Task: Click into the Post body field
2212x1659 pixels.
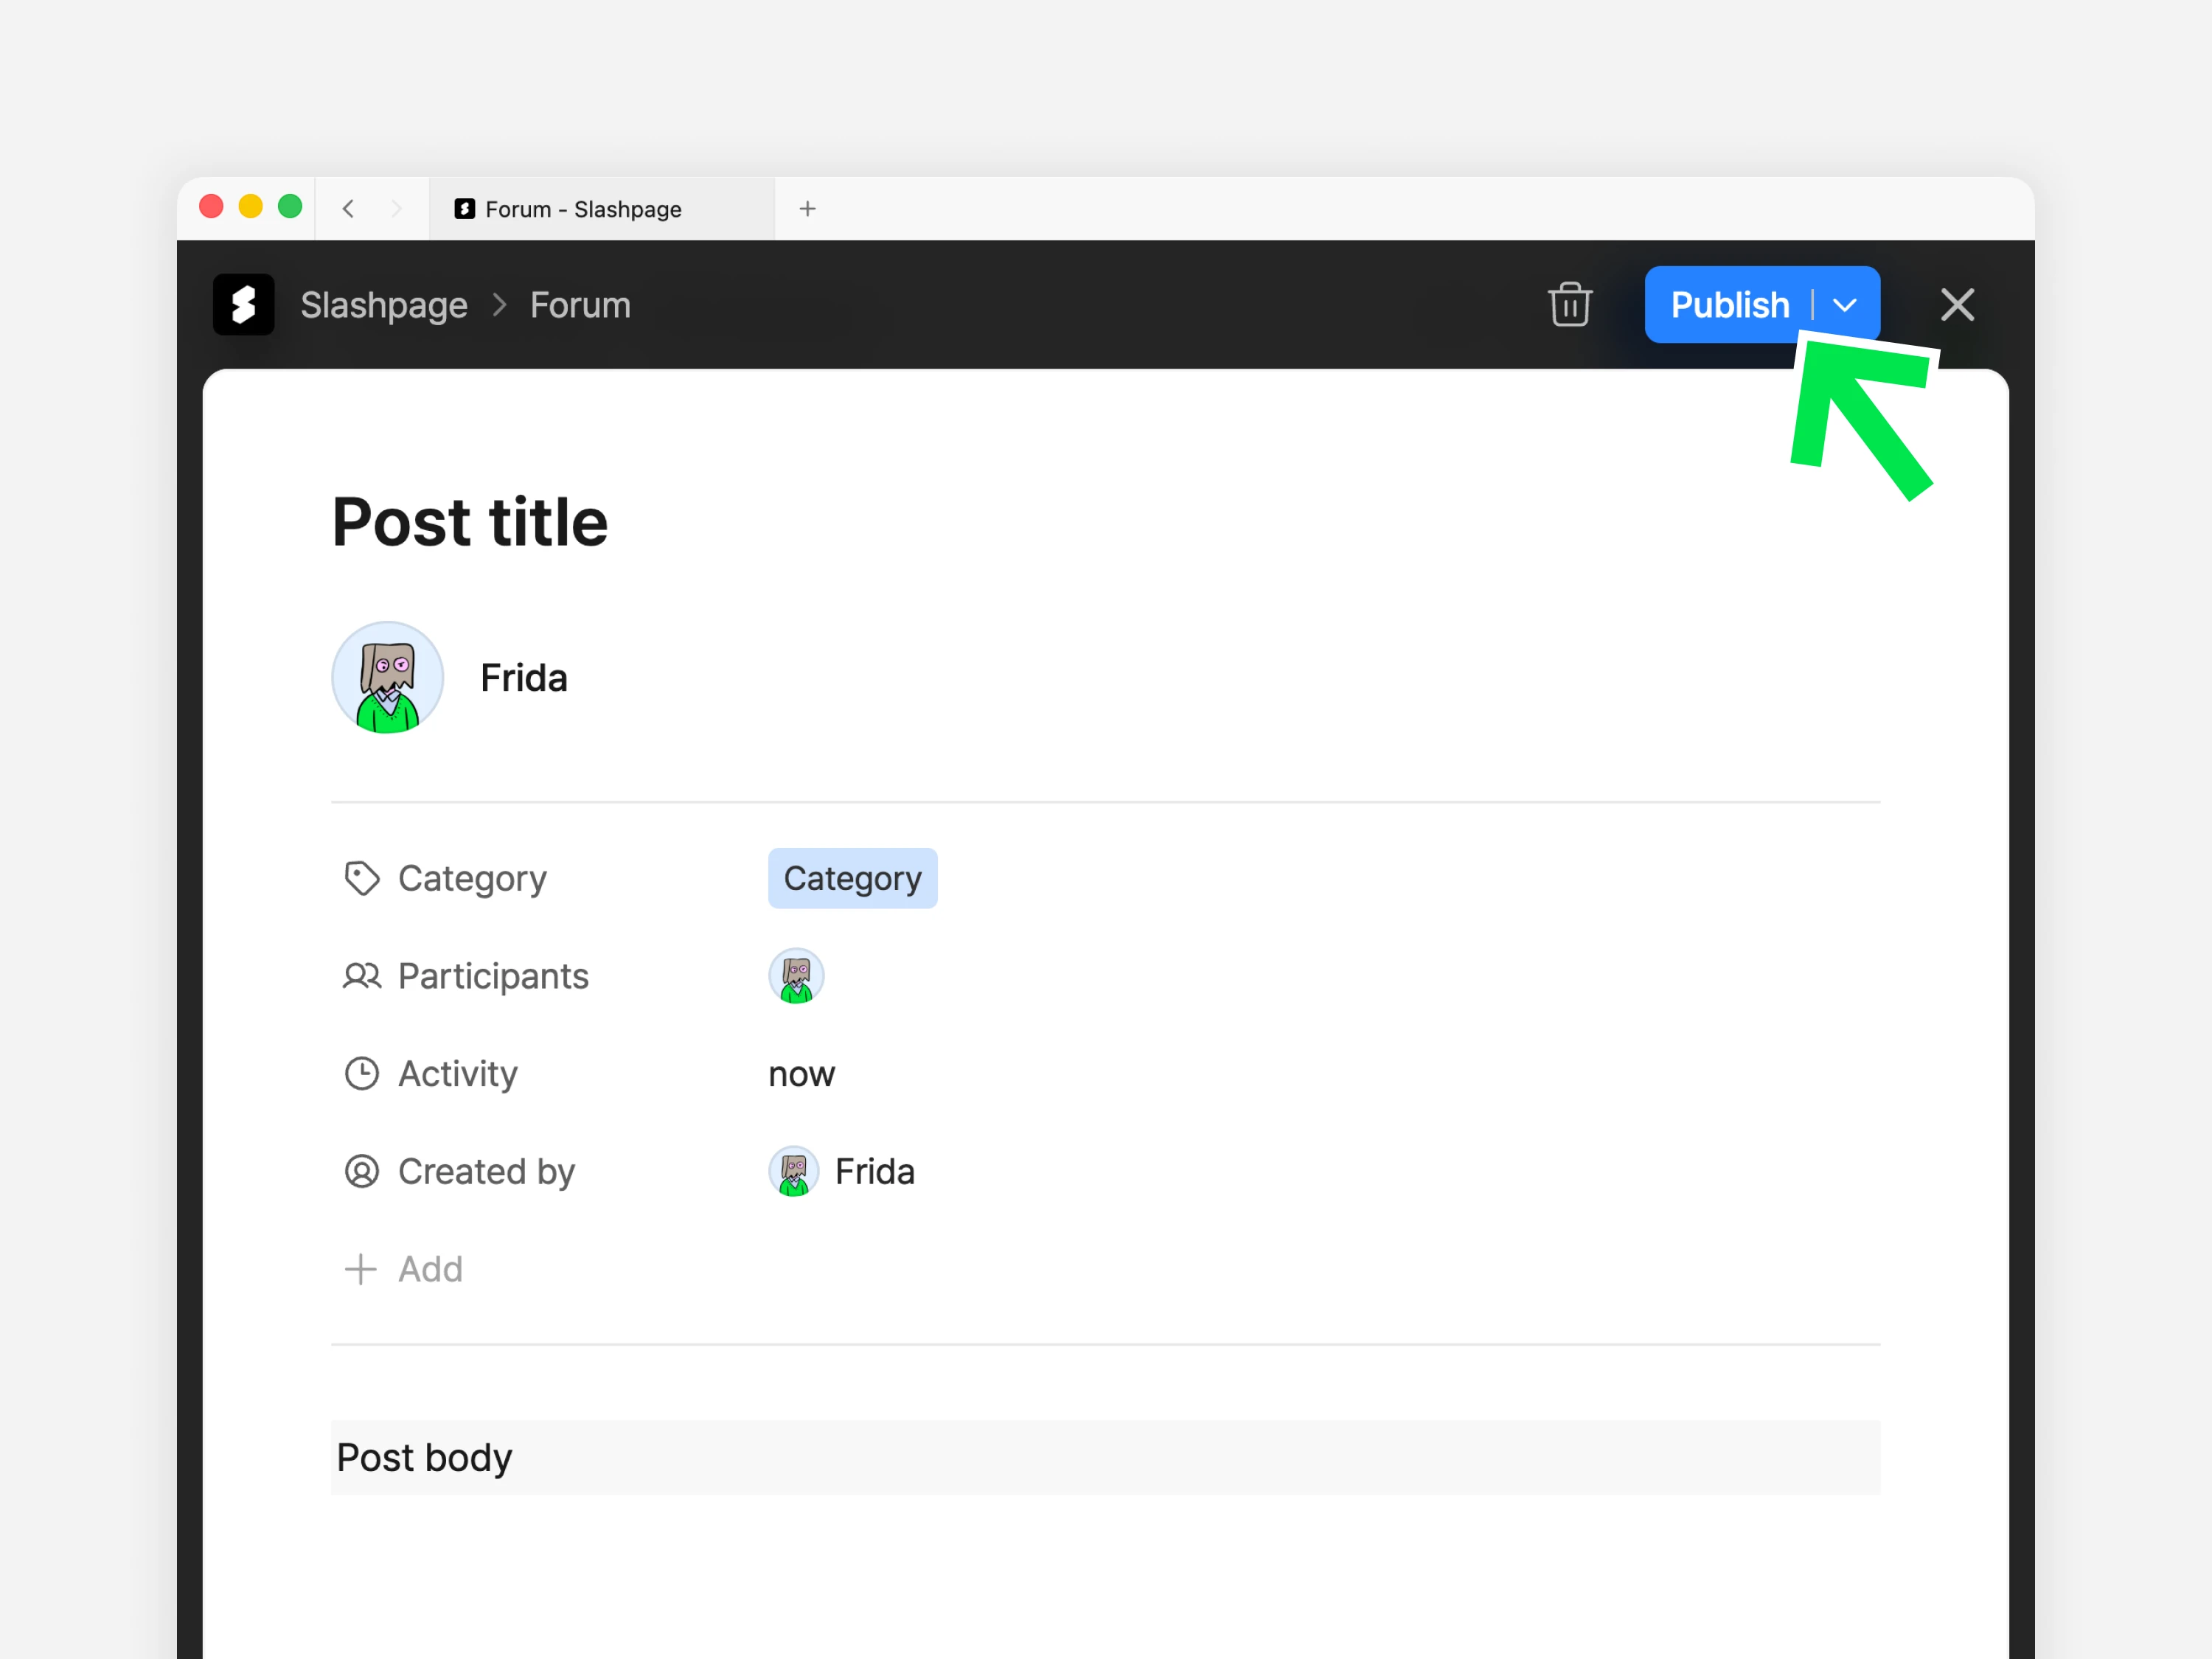Action: coord(1105,1457)
